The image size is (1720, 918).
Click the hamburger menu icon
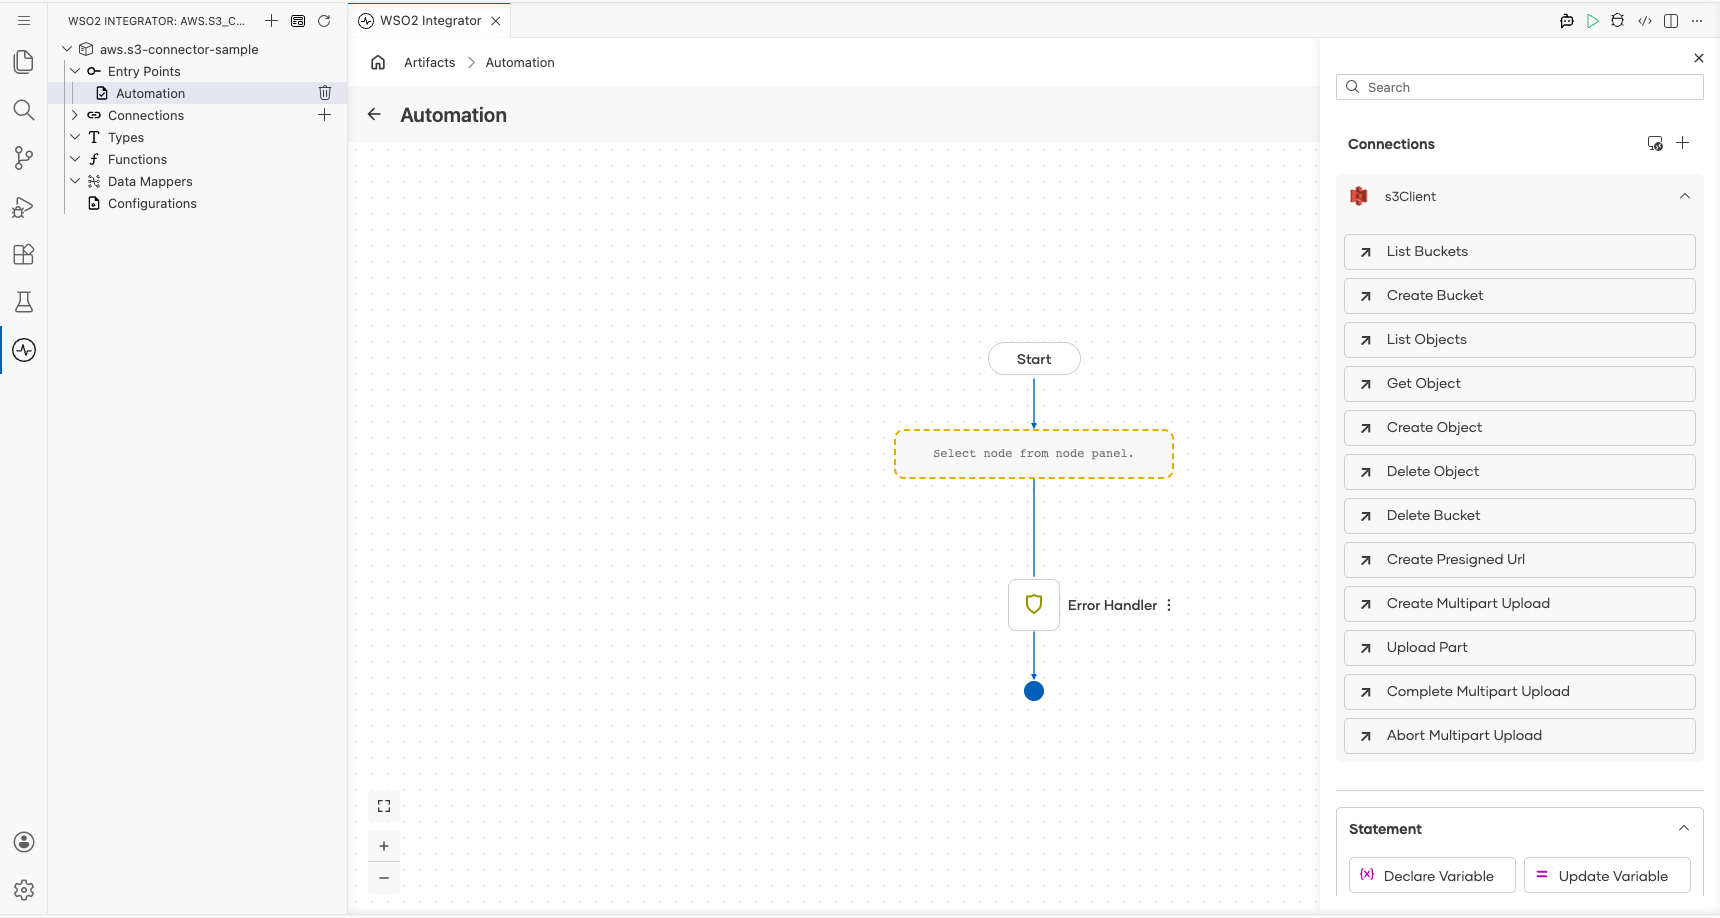pos(24,20)
